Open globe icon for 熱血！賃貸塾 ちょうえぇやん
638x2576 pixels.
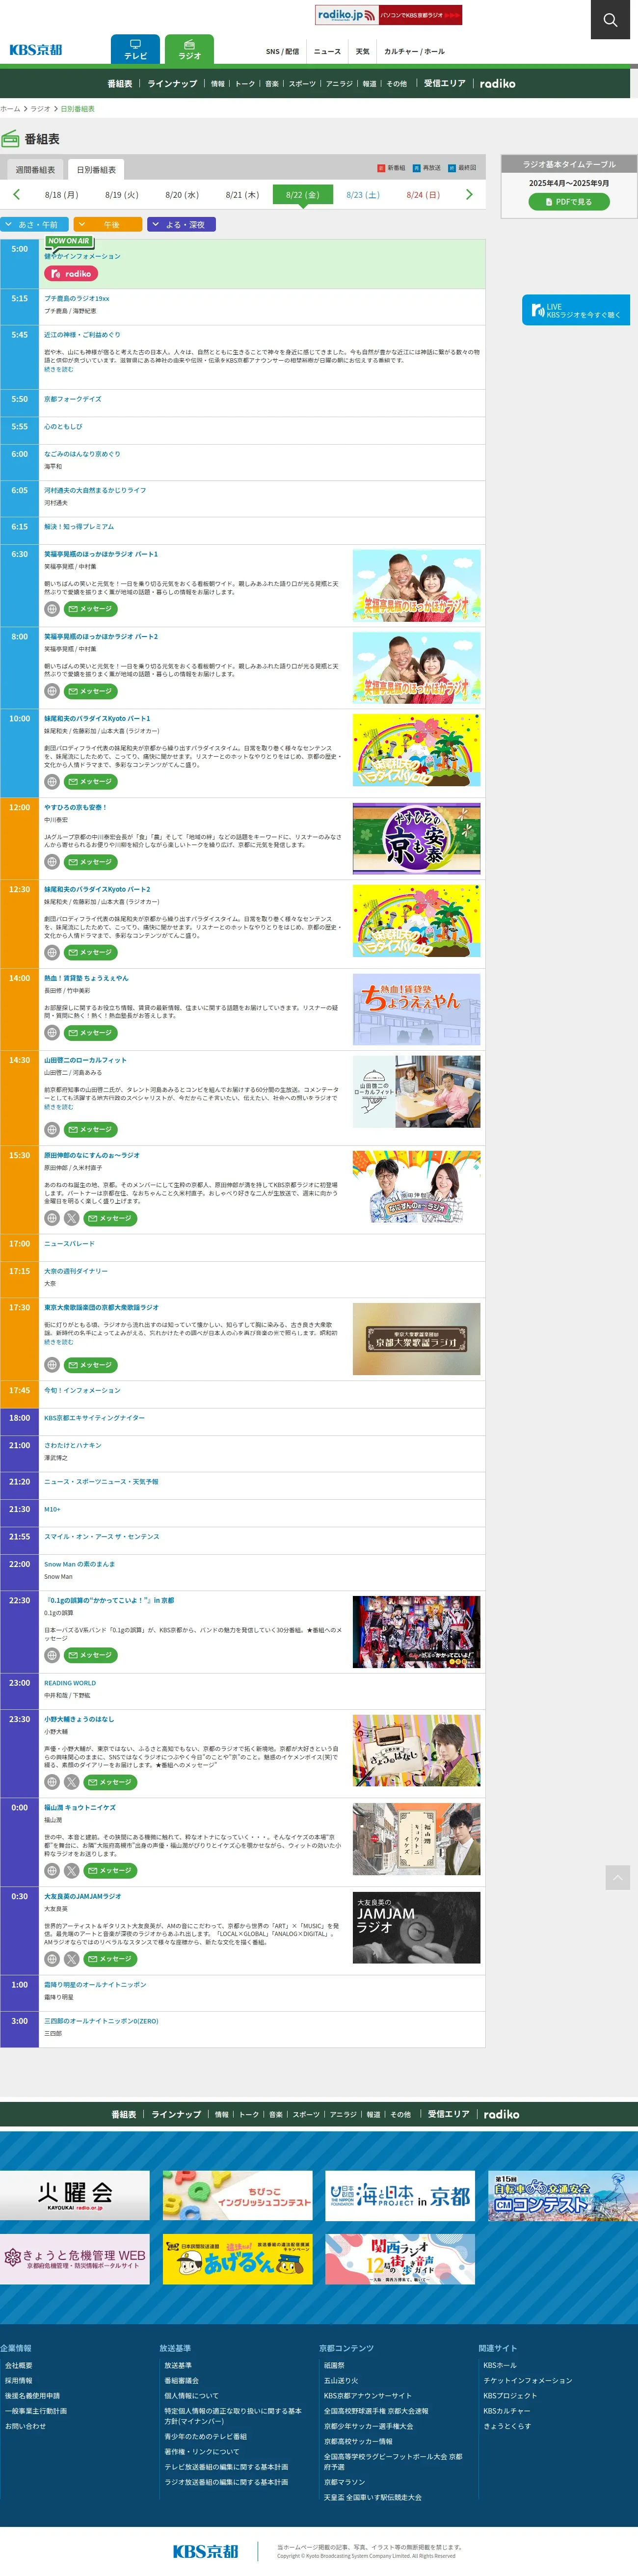52,1033
